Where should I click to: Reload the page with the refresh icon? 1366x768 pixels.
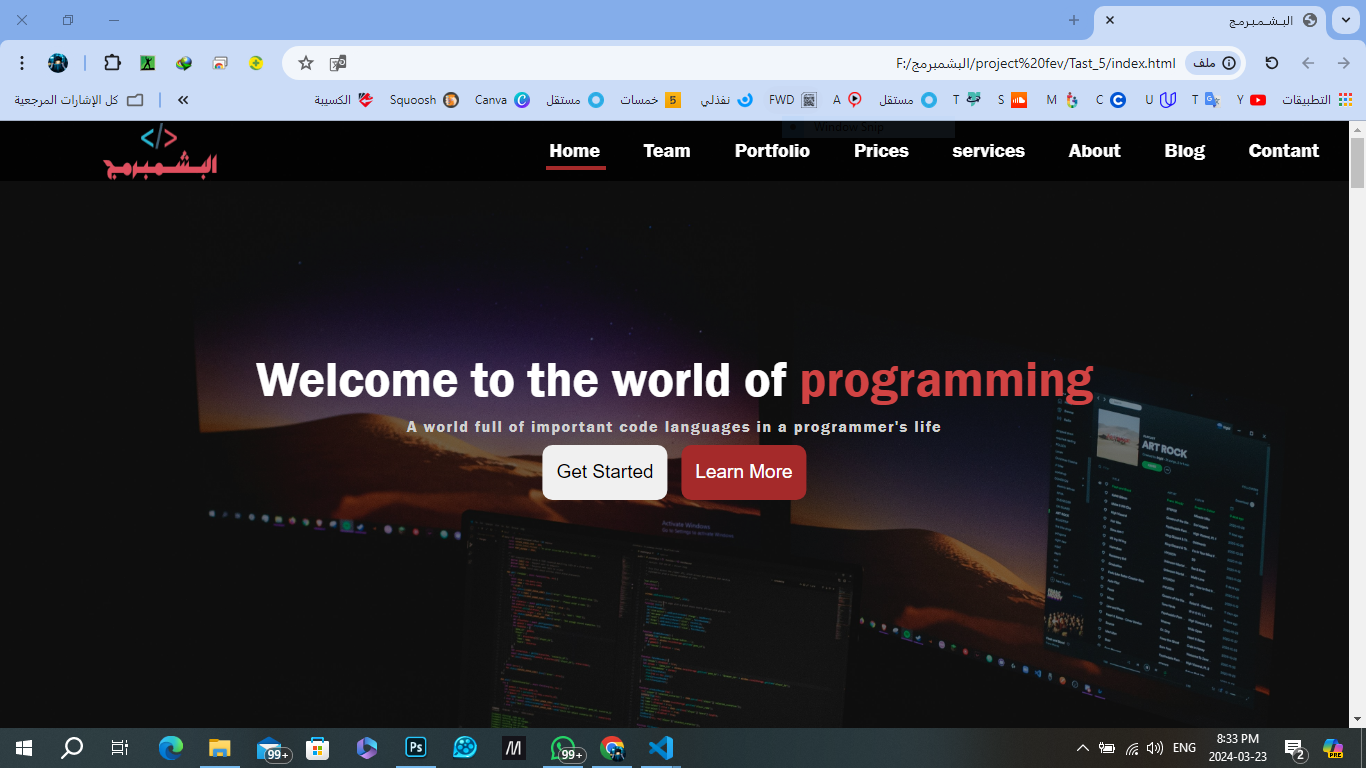click(x=1271, y=63)
